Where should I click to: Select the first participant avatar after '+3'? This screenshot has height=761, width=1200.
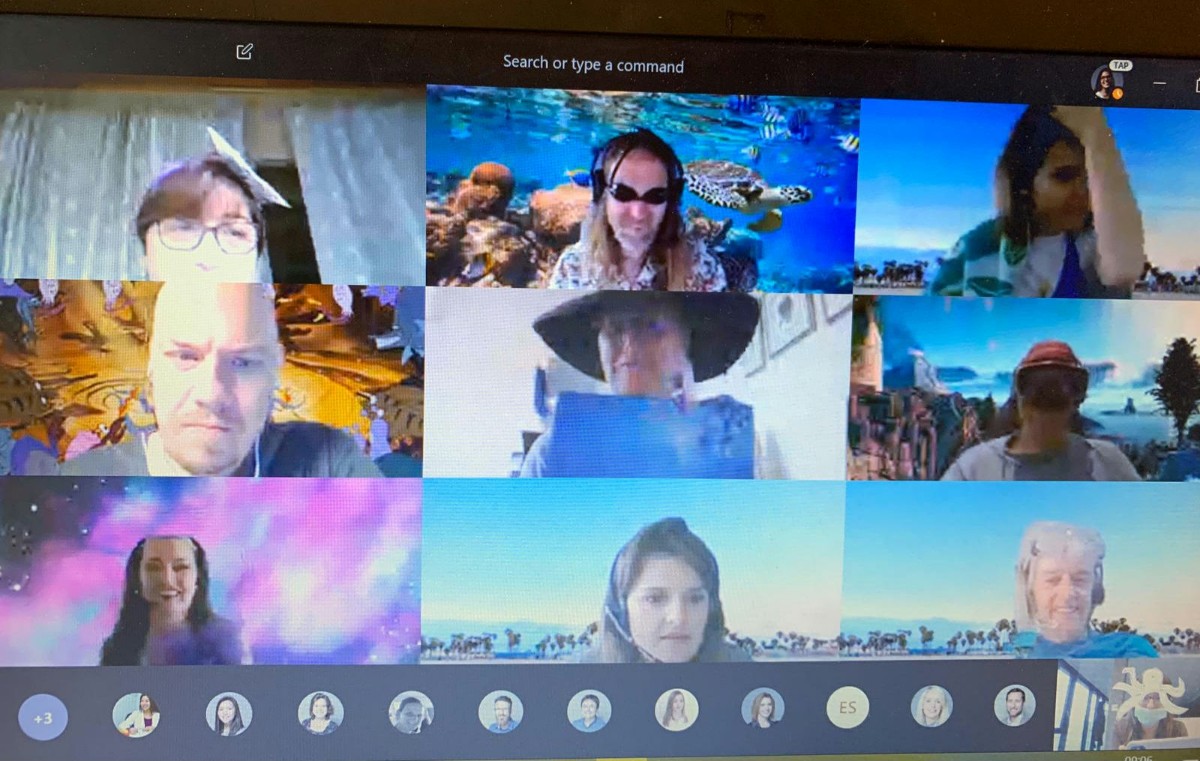(135, 715)
